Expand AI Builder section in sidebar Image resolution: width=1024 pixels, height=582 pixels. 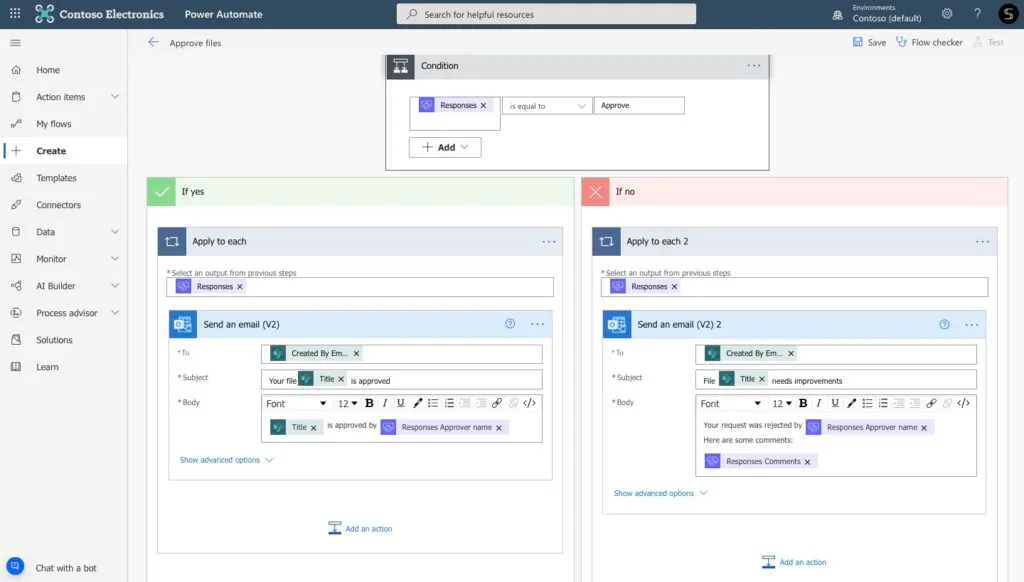click(115, 286)
